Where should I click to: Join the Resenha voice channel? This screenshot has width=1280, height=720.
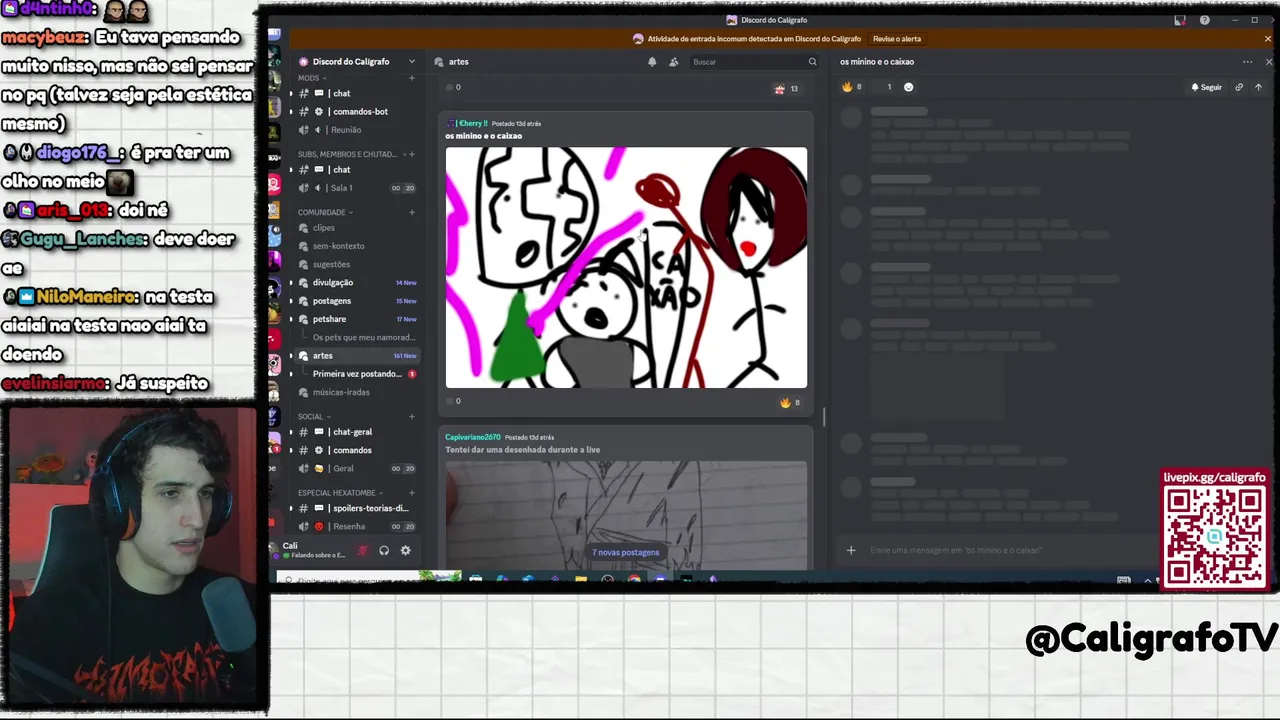click(x=354, y=526)
